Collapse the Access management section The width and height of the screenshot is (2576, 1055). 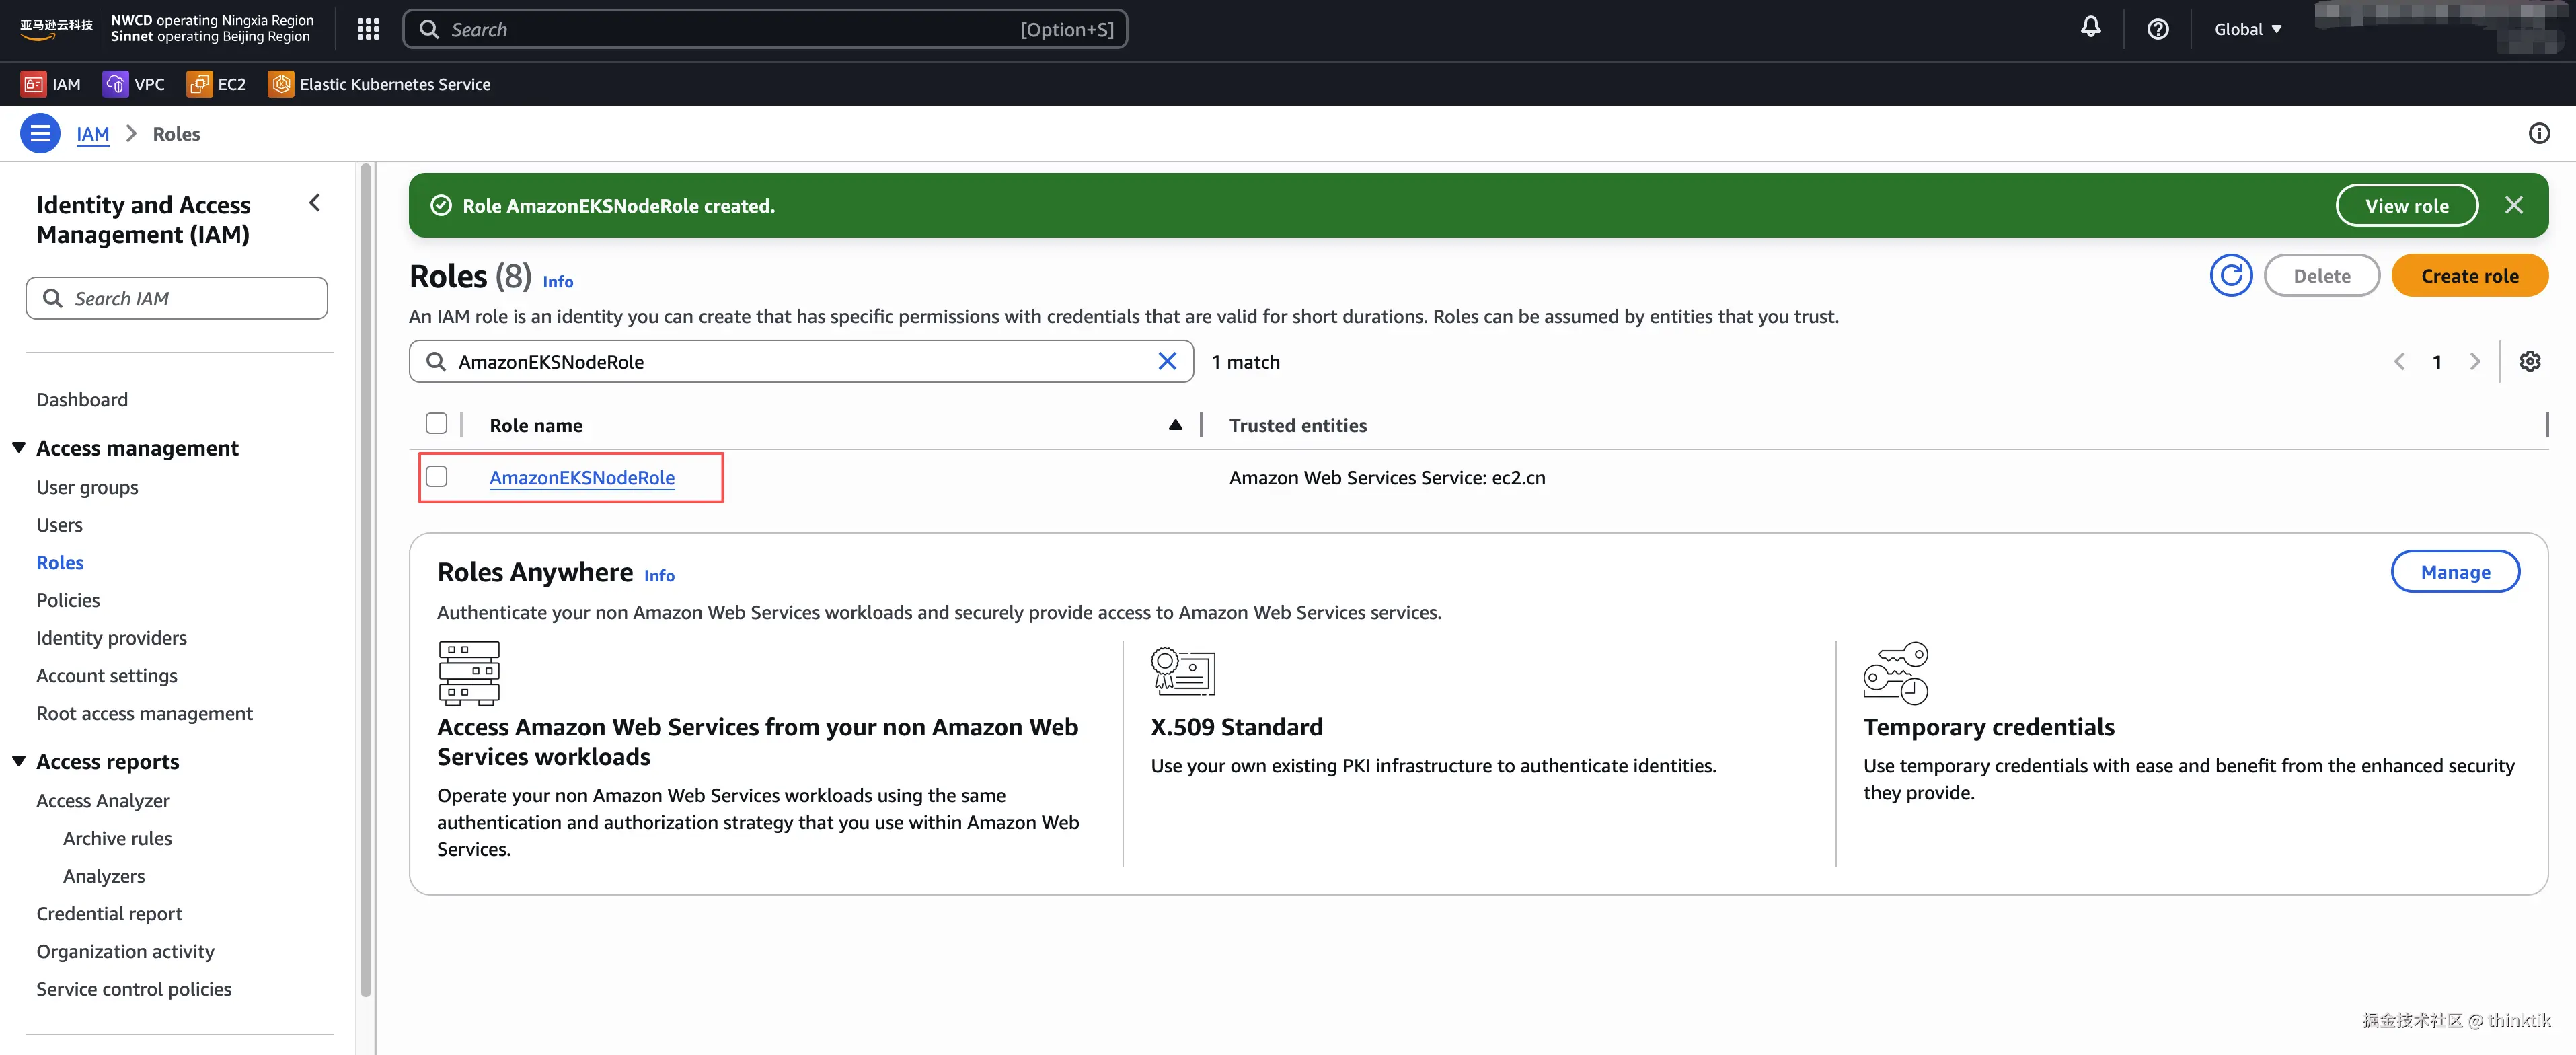coord(19,448)
